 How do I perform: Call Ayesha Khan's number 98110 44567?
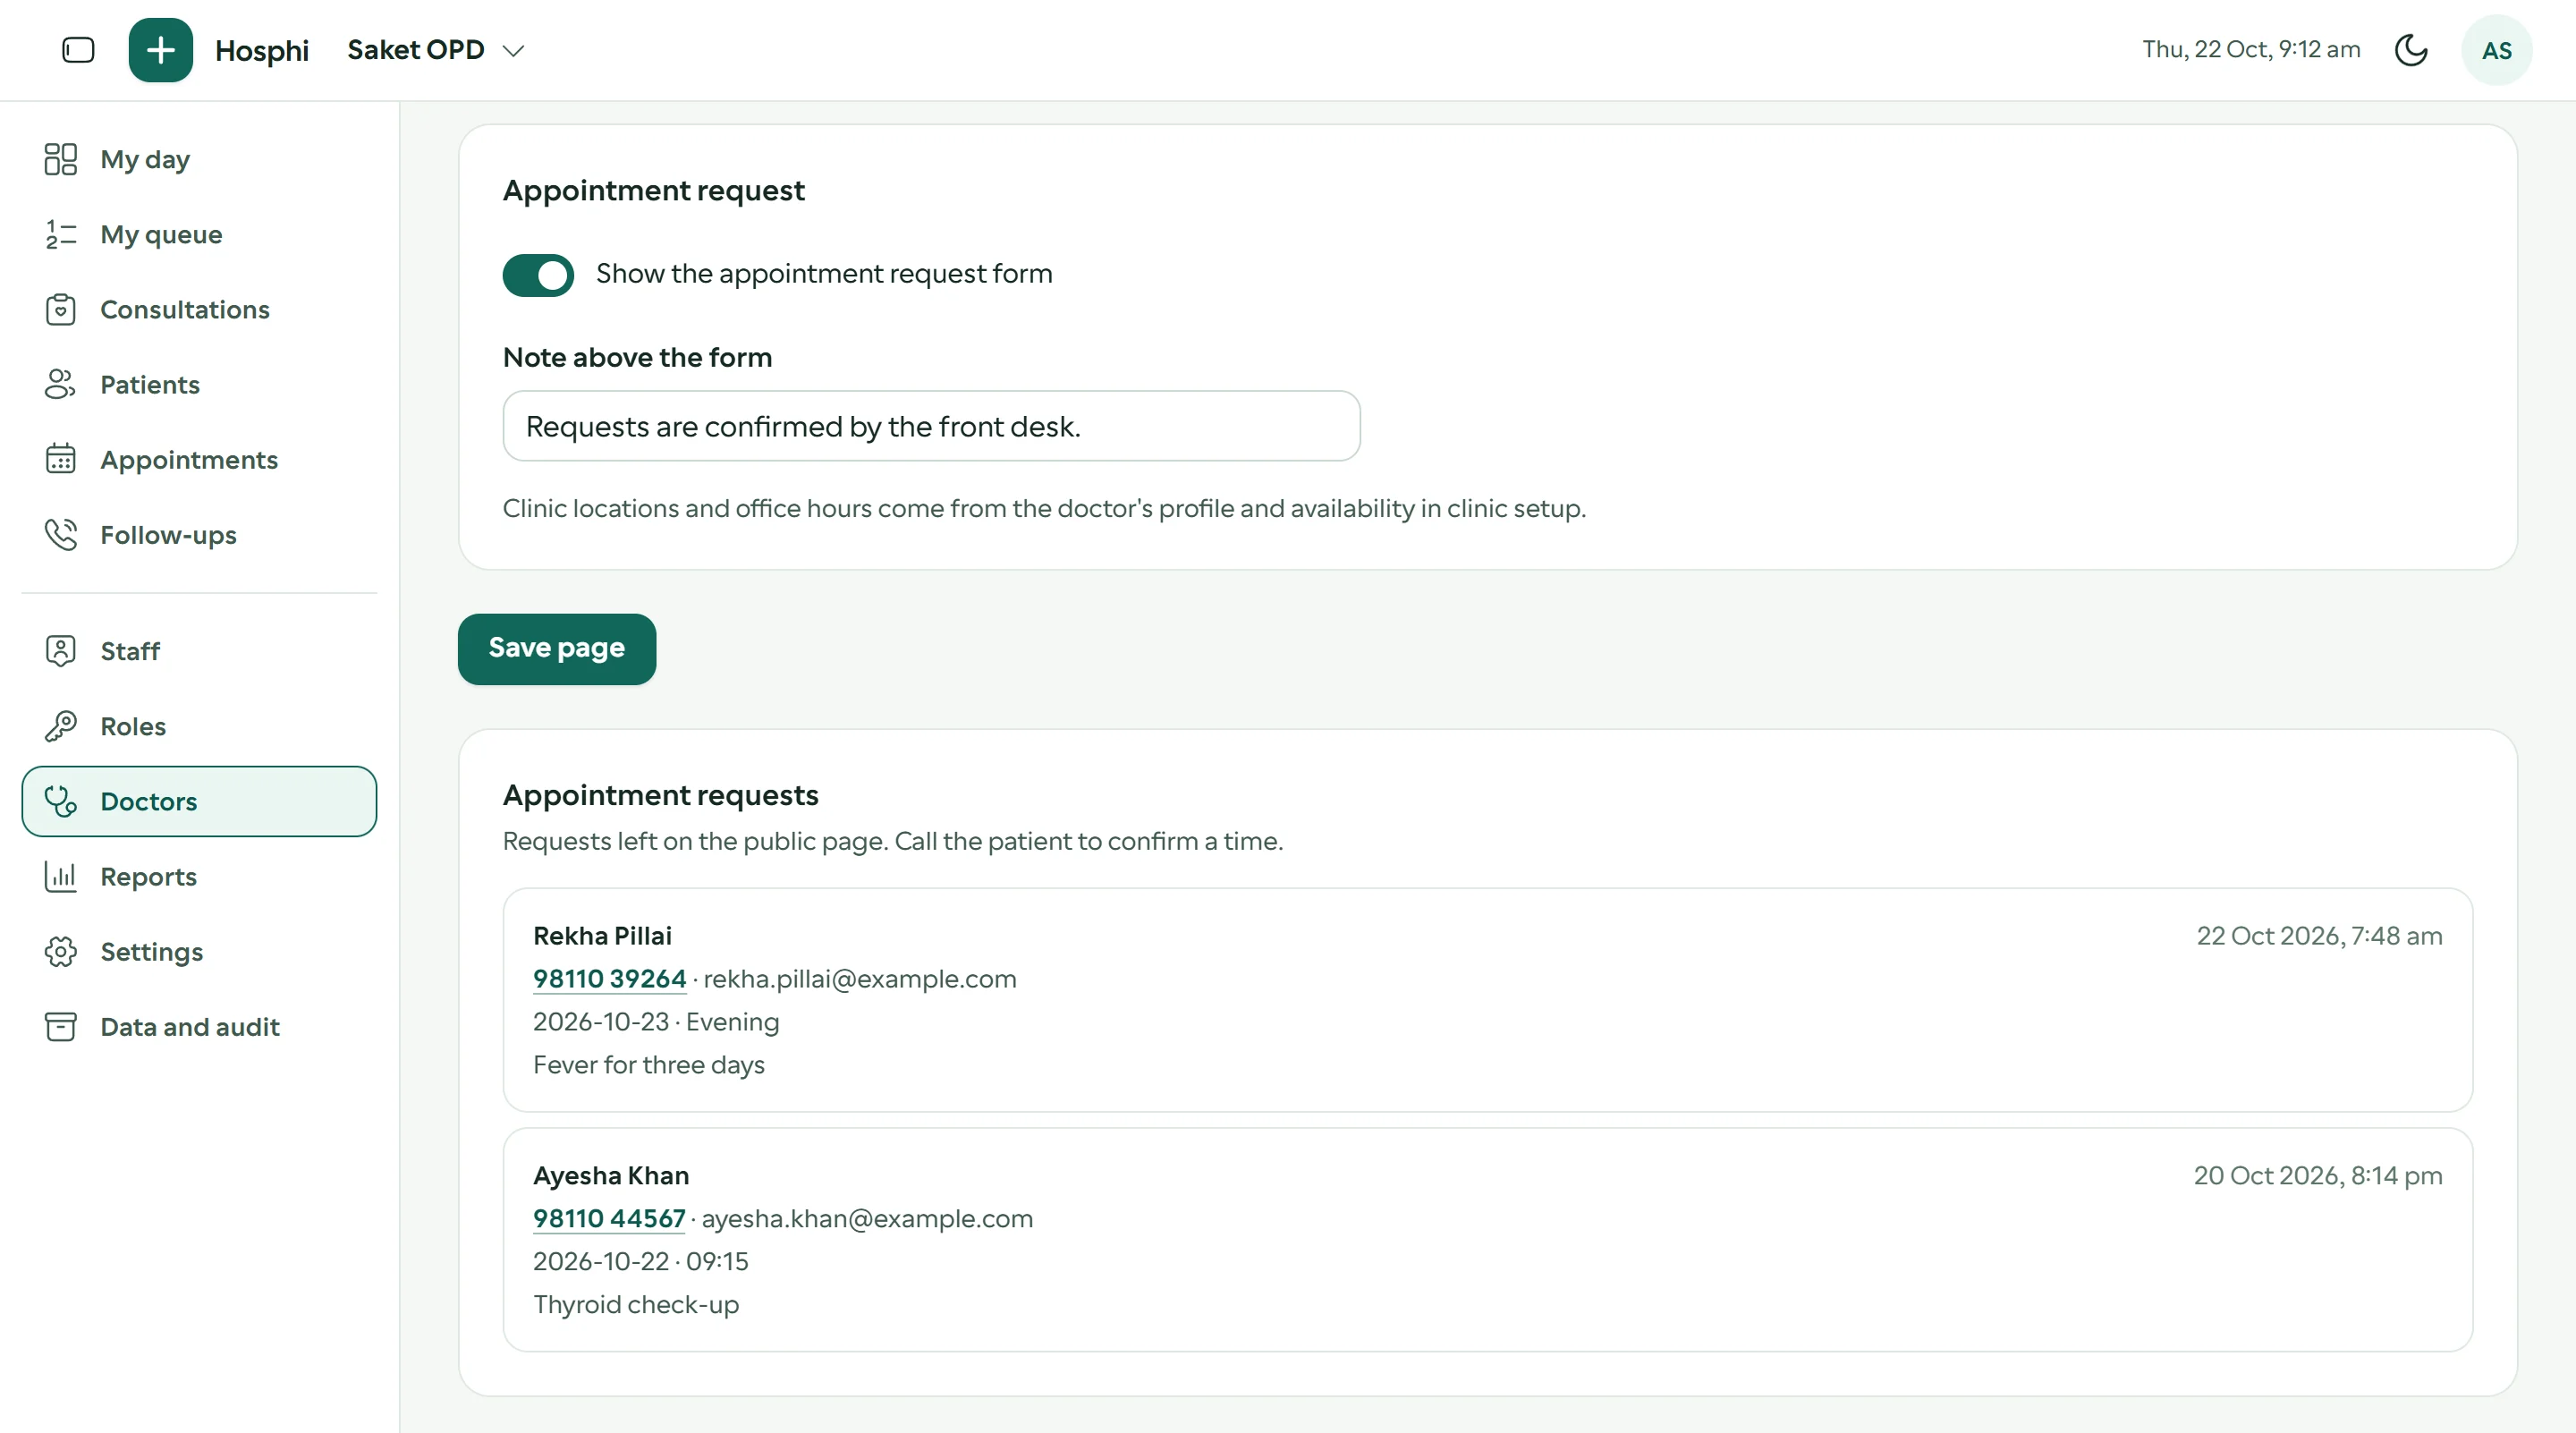click(609, 1218)
